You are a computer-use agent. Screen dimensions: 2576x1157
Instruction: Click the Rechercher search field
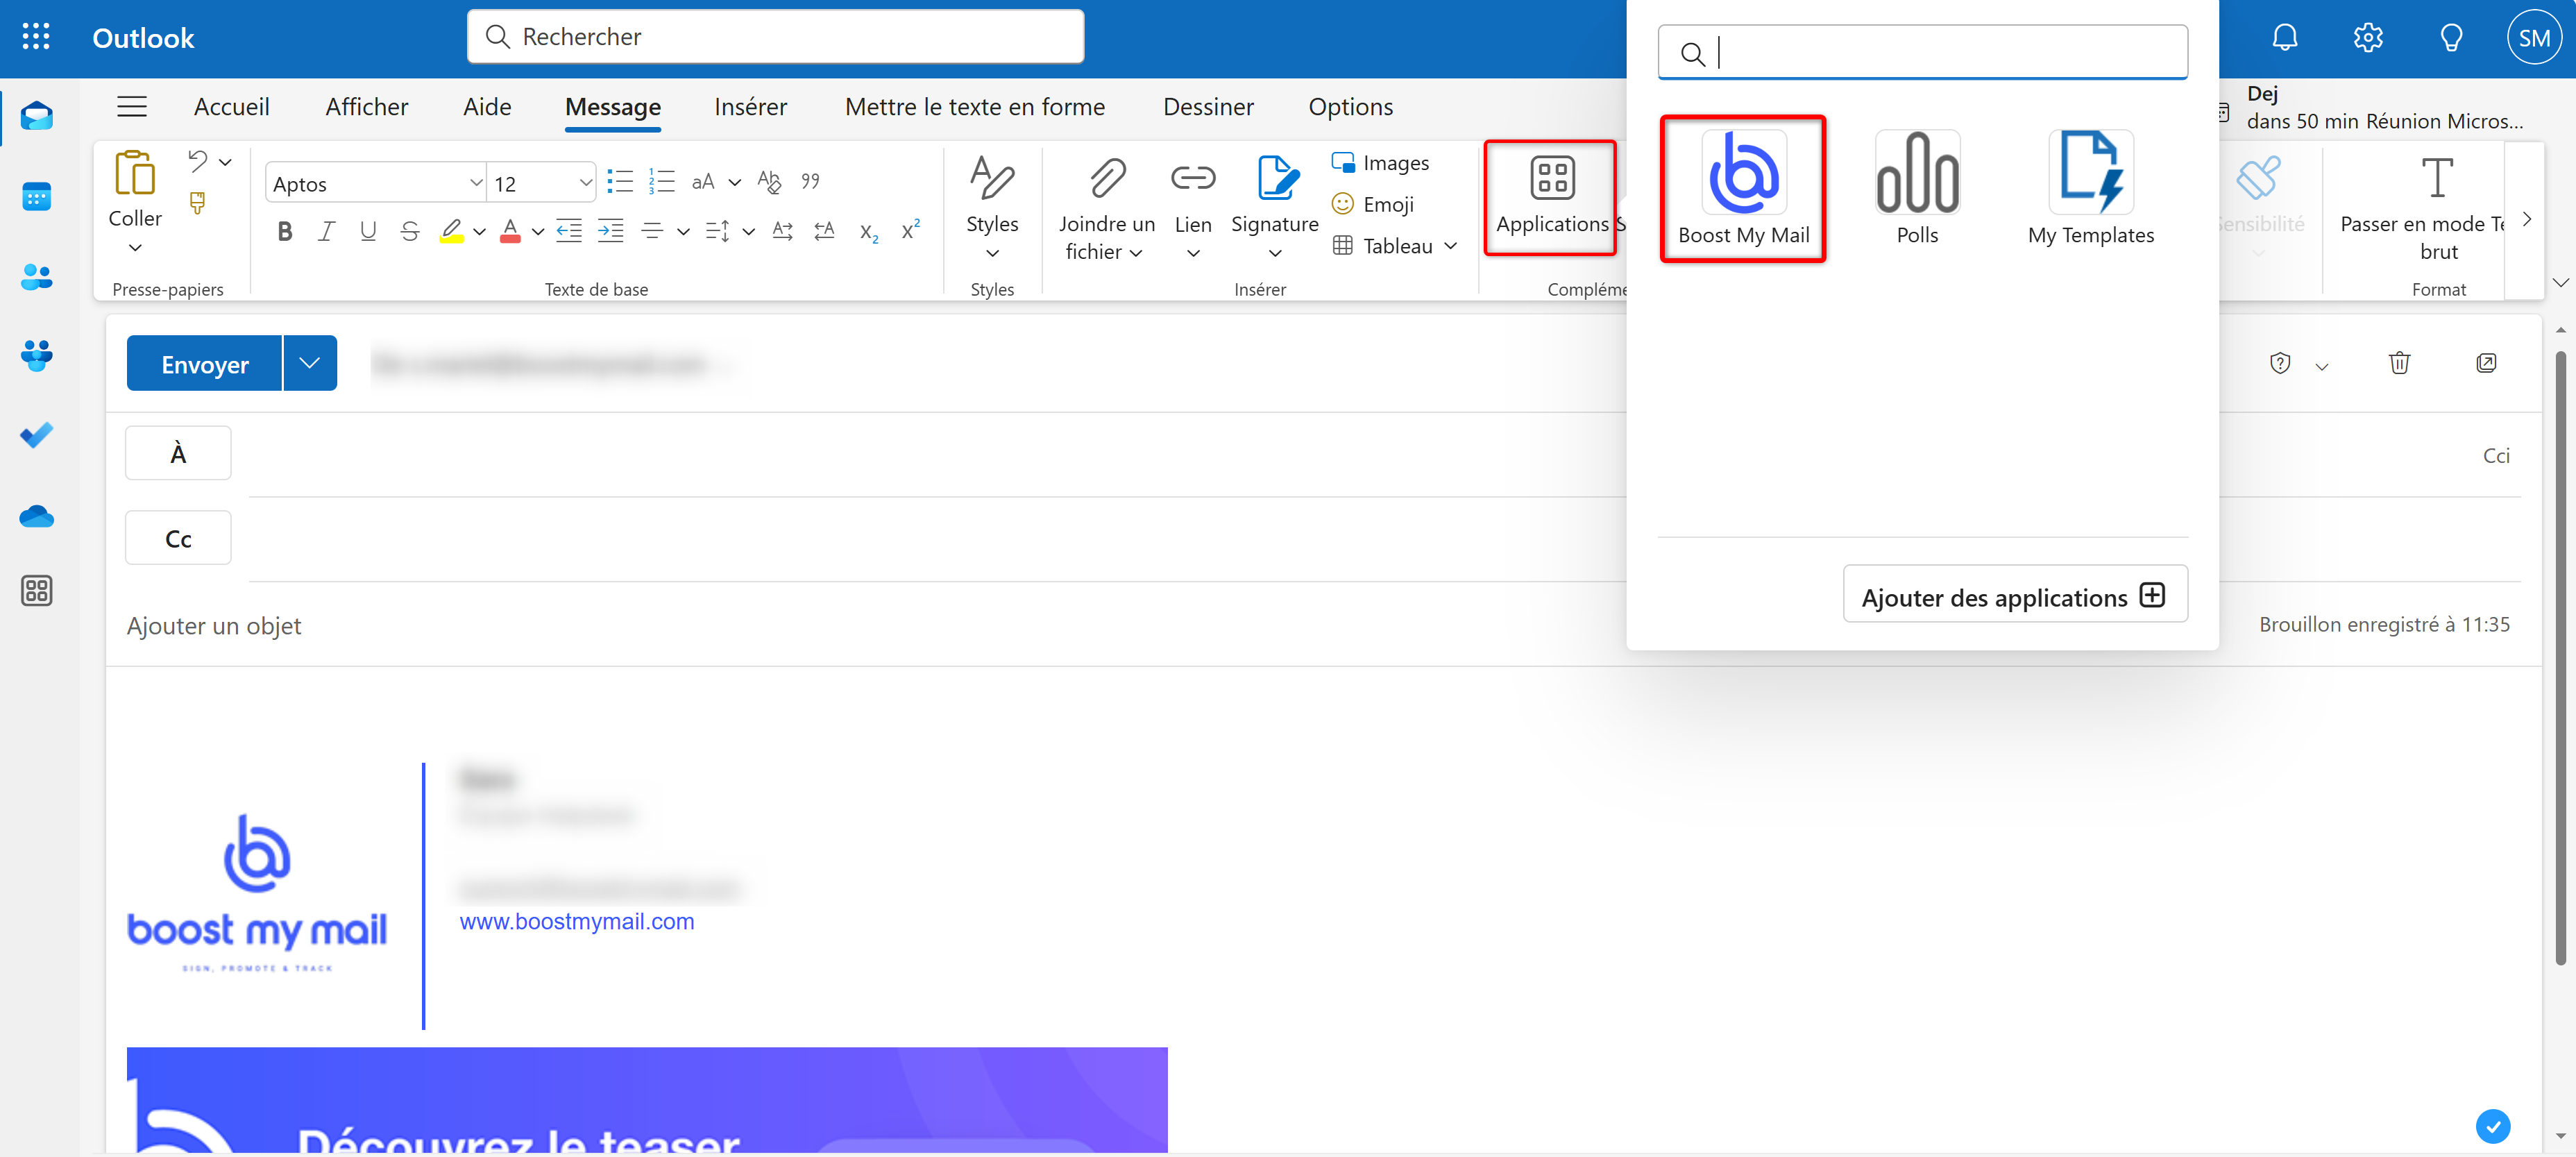tap(775, 36)
